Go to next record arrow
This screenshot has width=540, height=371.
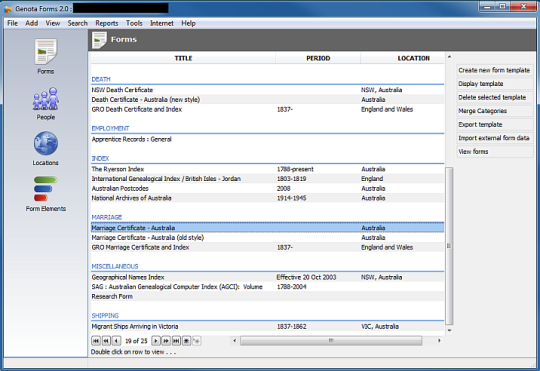pyautogui.click(x=156, y=341)
